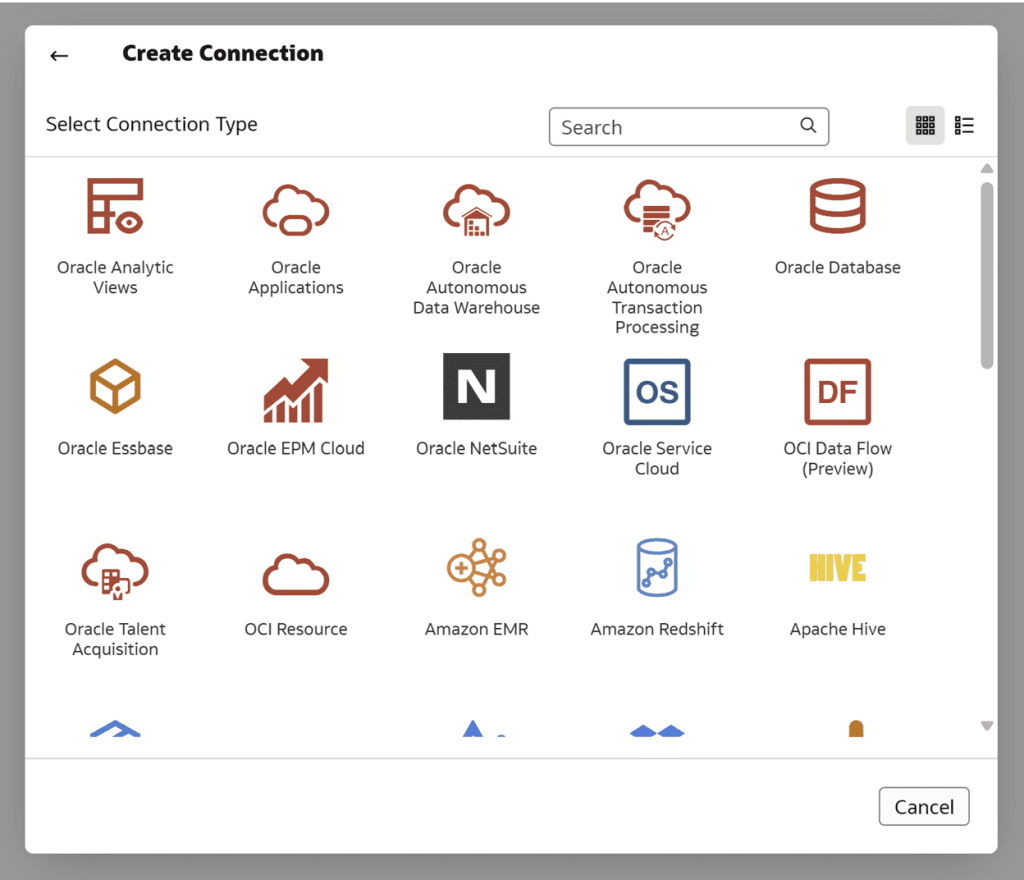Pick the Oracle Service Cloud icon
This screenshot has height=880, width=1024.
(657, 391)
